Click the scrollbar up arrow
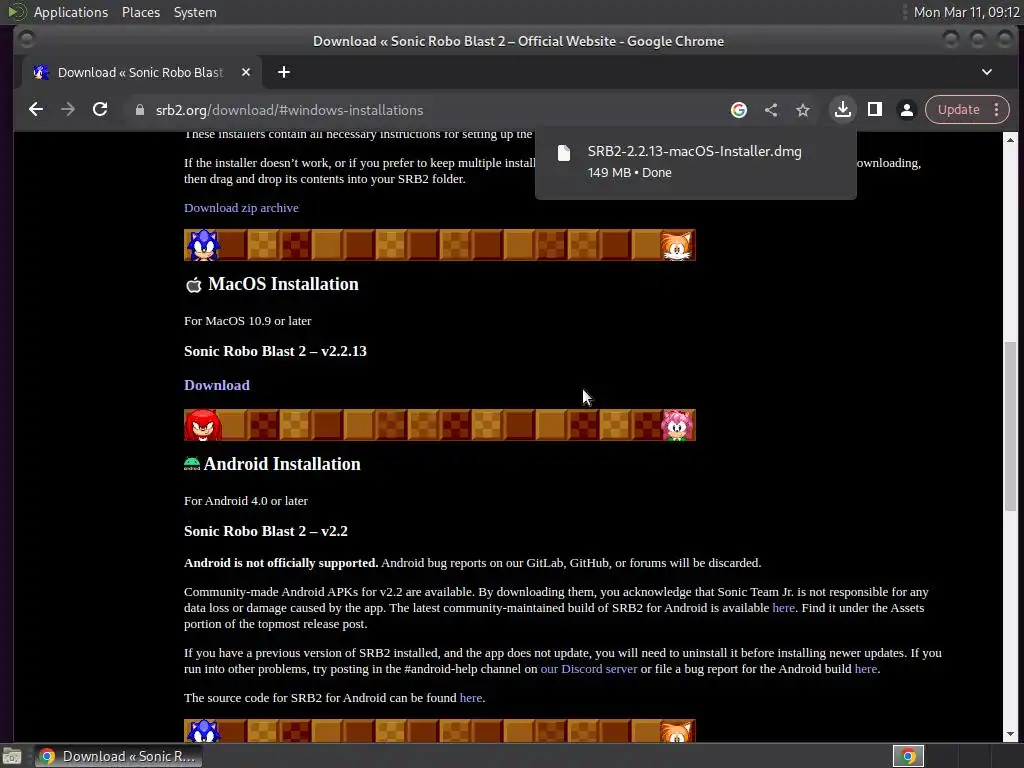This screenshot has width=1024, height=768. (x=1010, y=140)
